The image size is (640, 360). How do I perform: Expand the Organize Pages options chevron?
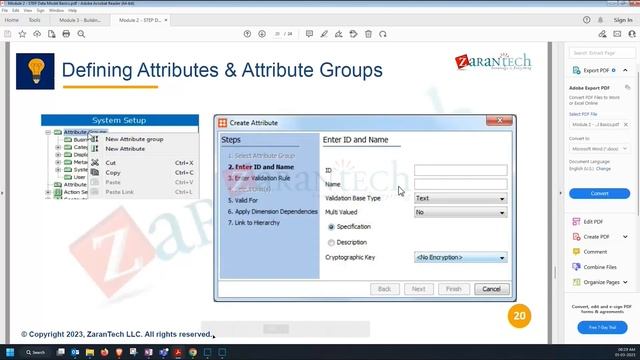click(x=625, y=282)
